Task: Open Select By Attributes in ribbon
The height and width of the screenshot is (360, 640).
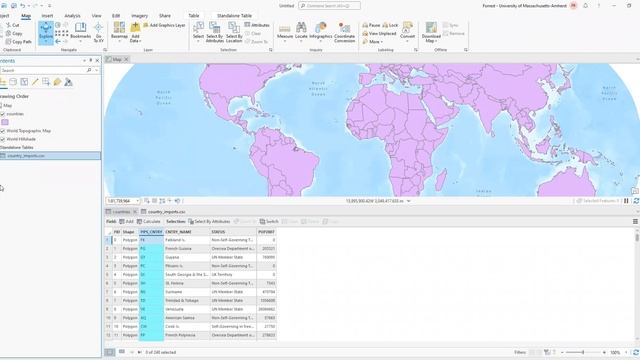Action: click(x=215, y=32)
